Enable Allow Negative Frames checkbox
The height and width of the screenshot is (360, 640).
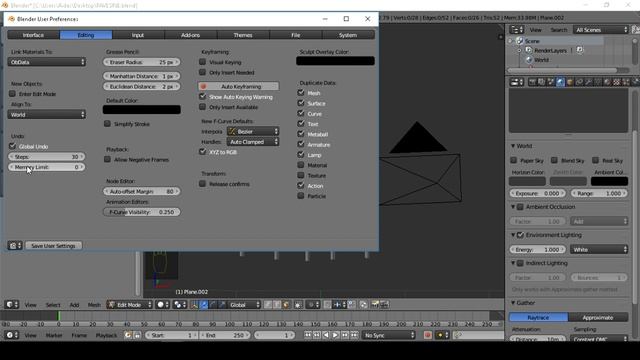click(107, 159)
